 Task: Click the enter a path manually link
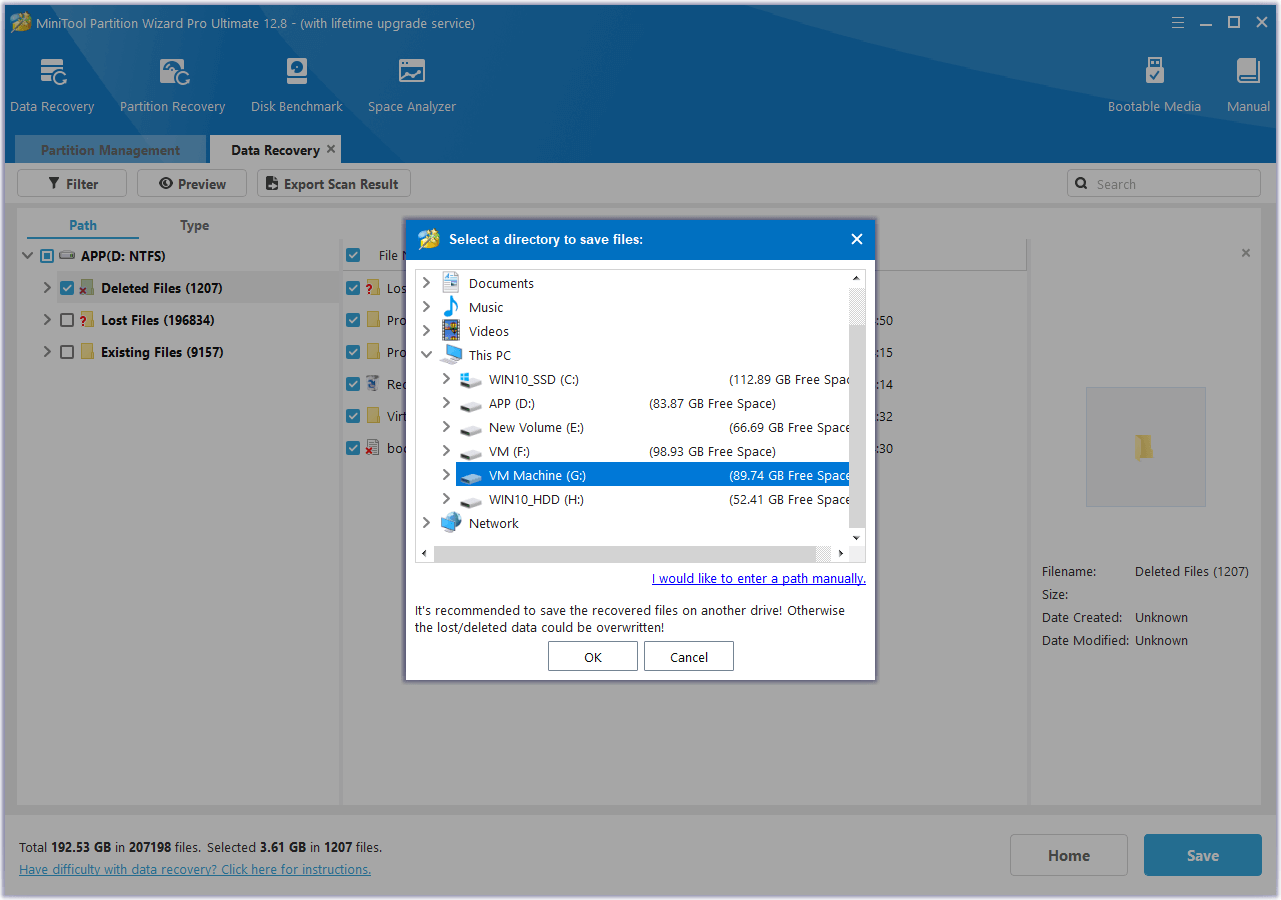758,578
